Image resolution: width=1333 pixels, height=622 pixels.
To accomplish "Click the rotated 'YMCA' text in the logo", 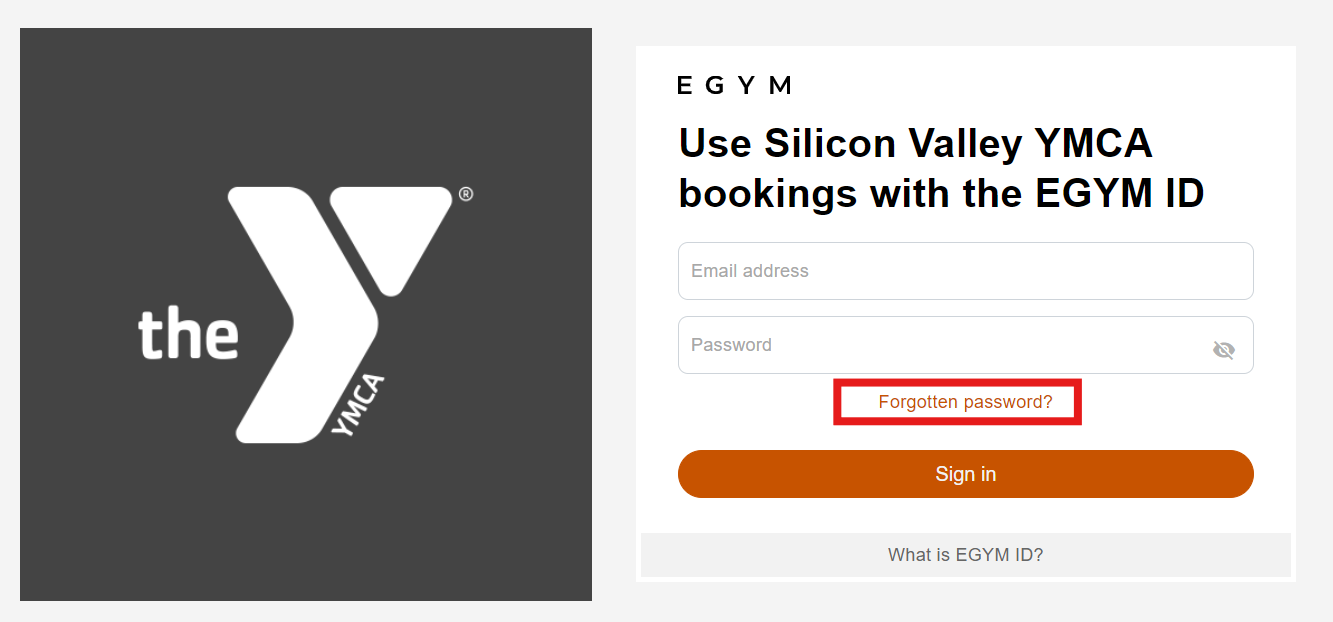I will (x=358, y=405).
